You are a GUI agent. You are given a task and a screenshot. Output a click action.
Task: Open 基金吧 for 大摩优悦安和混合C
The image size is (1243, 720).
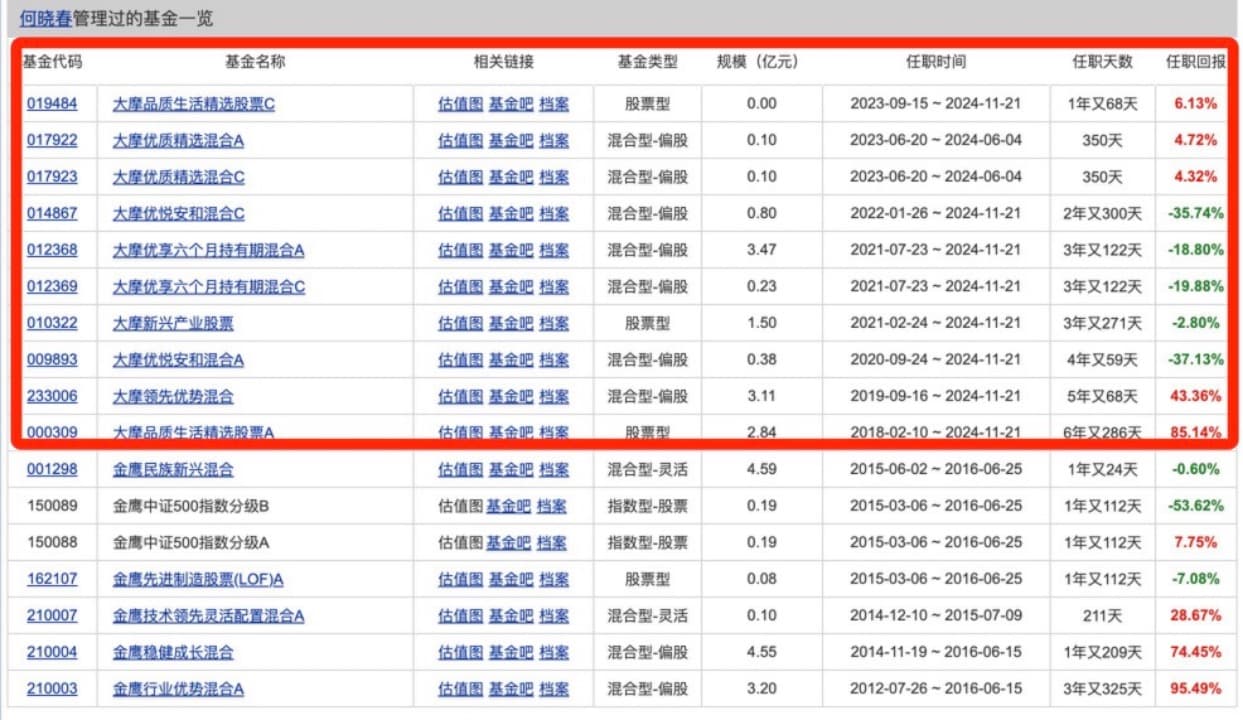click(x=510, y=213)
